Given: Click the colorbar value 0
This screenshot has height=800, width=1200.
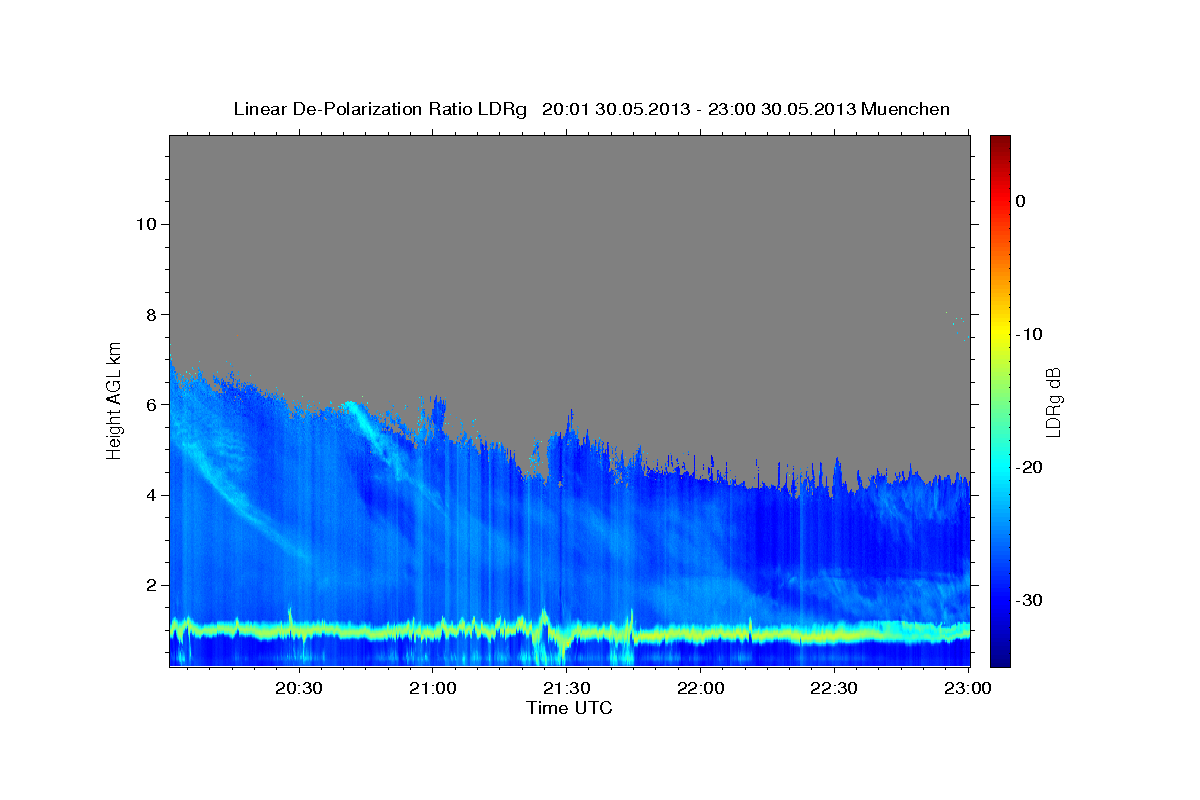Looking at the screenshot, I should click(x=1020, y=201).
